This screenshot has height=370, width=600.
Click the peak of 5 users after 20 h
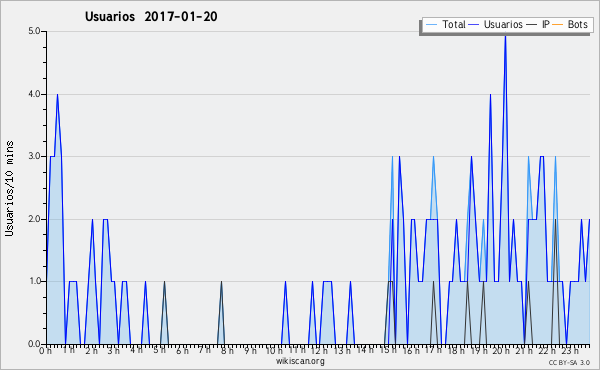click(505, 36)
